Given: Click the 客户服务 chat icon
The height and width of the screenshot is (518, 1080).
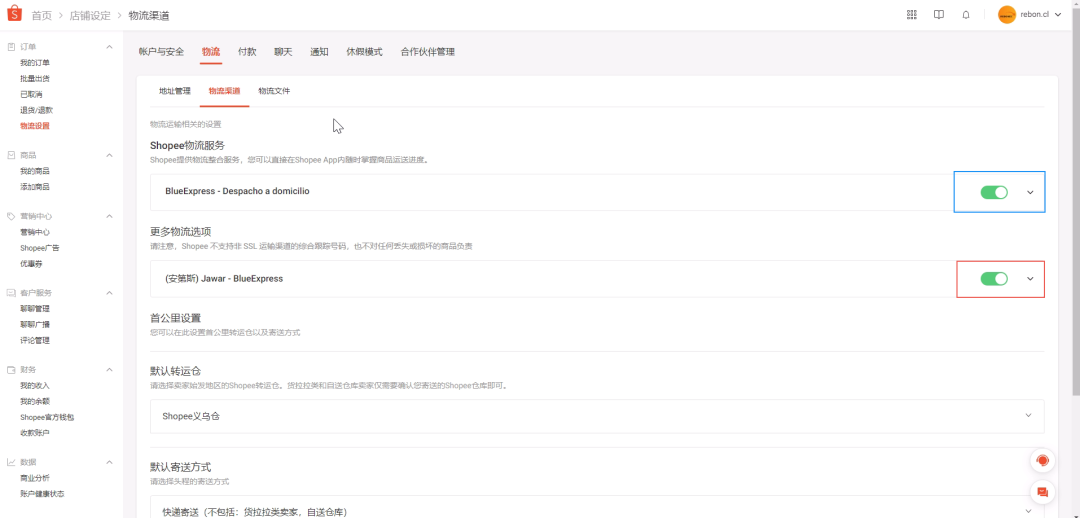Looking at the screenshot, I should 11,293.
